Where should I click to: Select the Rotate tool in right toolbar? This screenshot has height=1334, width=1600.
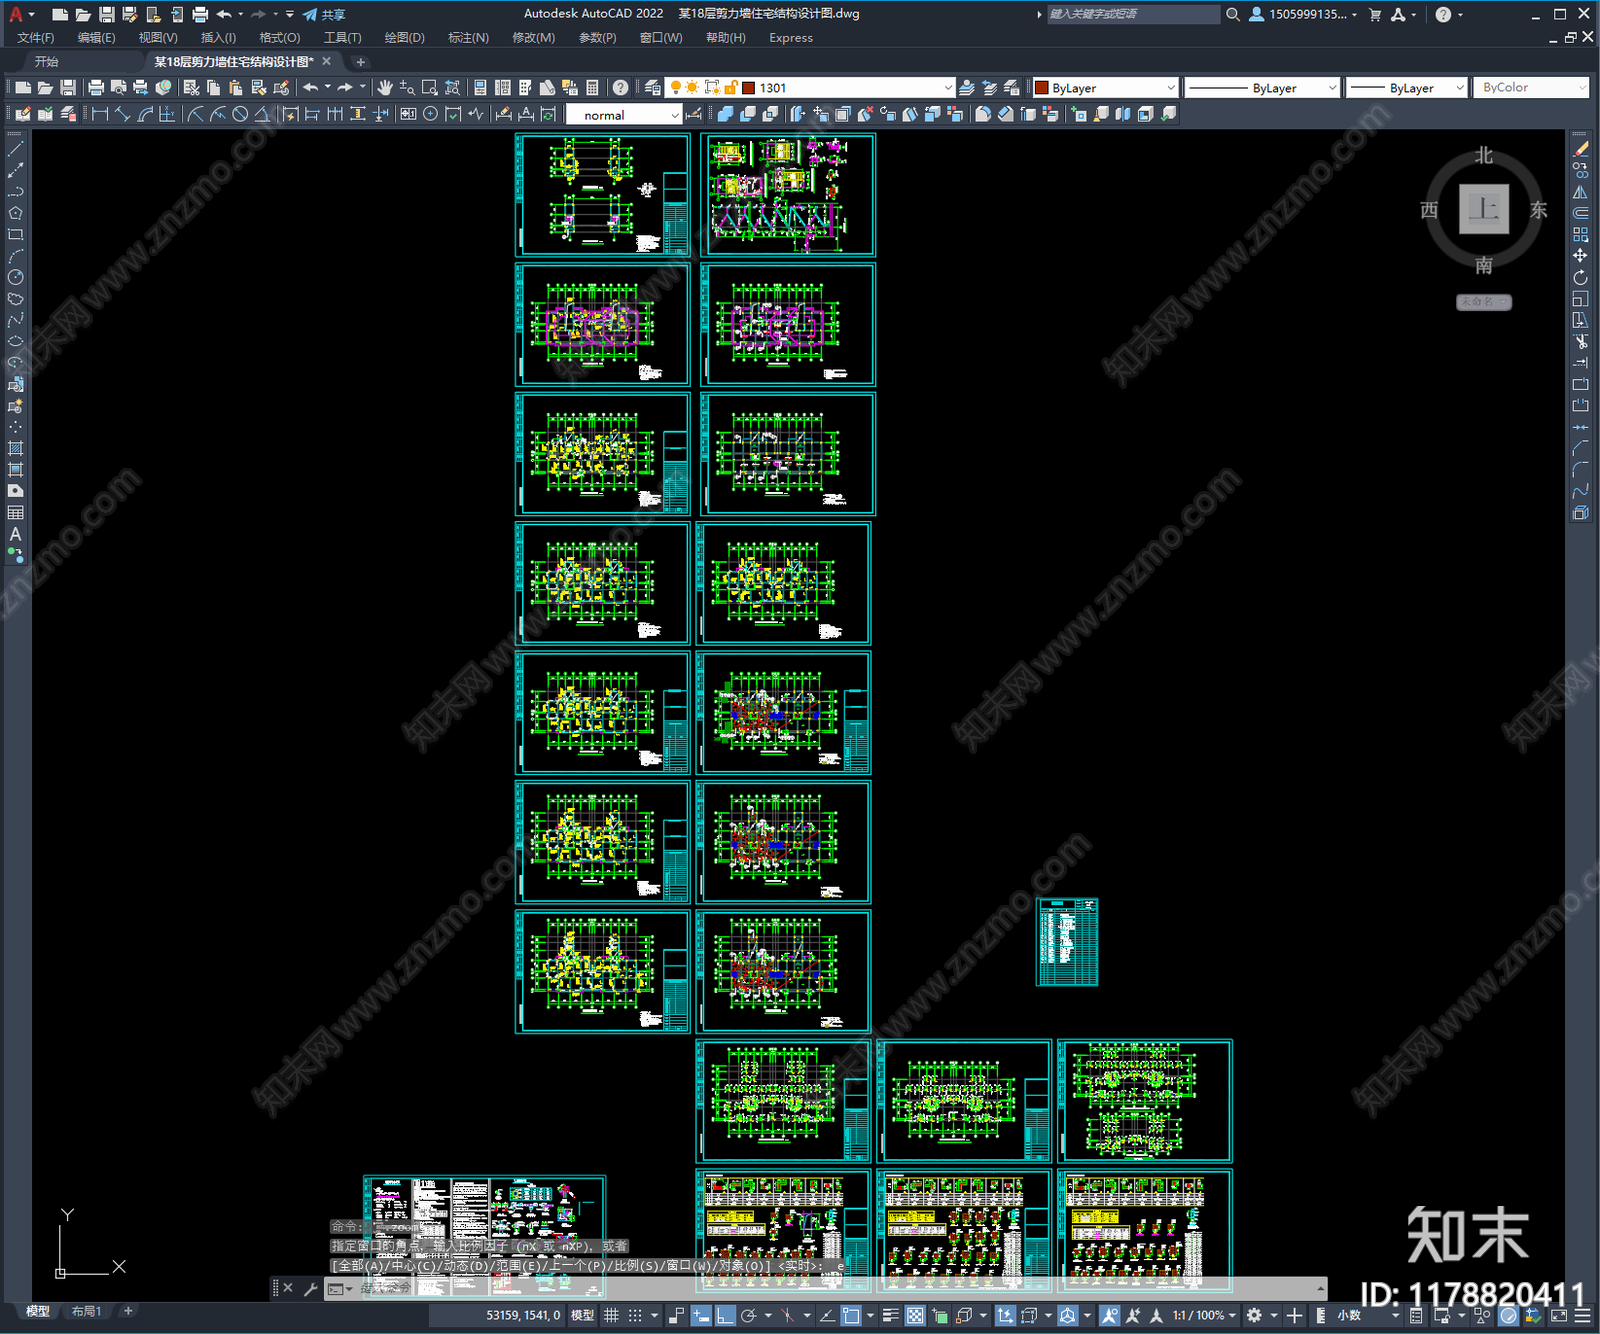tap(1580, 277)
